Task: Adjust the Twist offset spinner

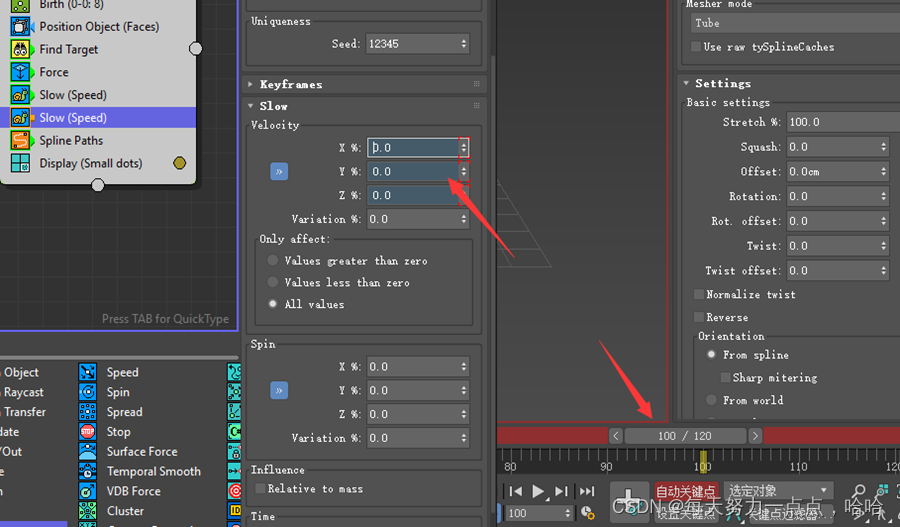Action: (883, 271)
